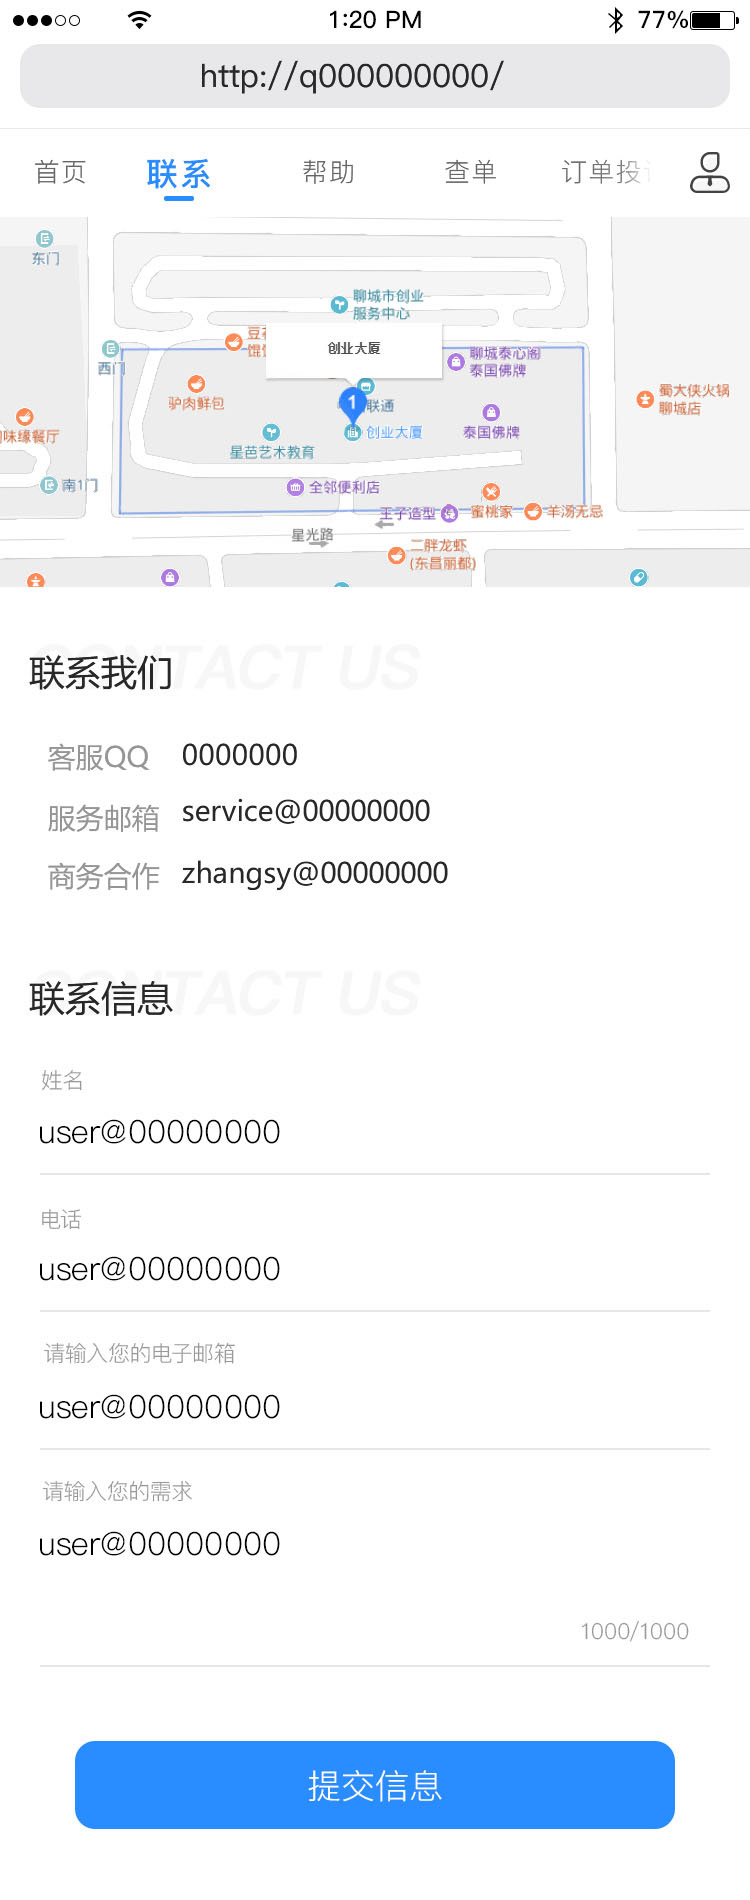Open the 订单投诉 tab
This screenshot has width=750, height=1900.
coord(606,172)
